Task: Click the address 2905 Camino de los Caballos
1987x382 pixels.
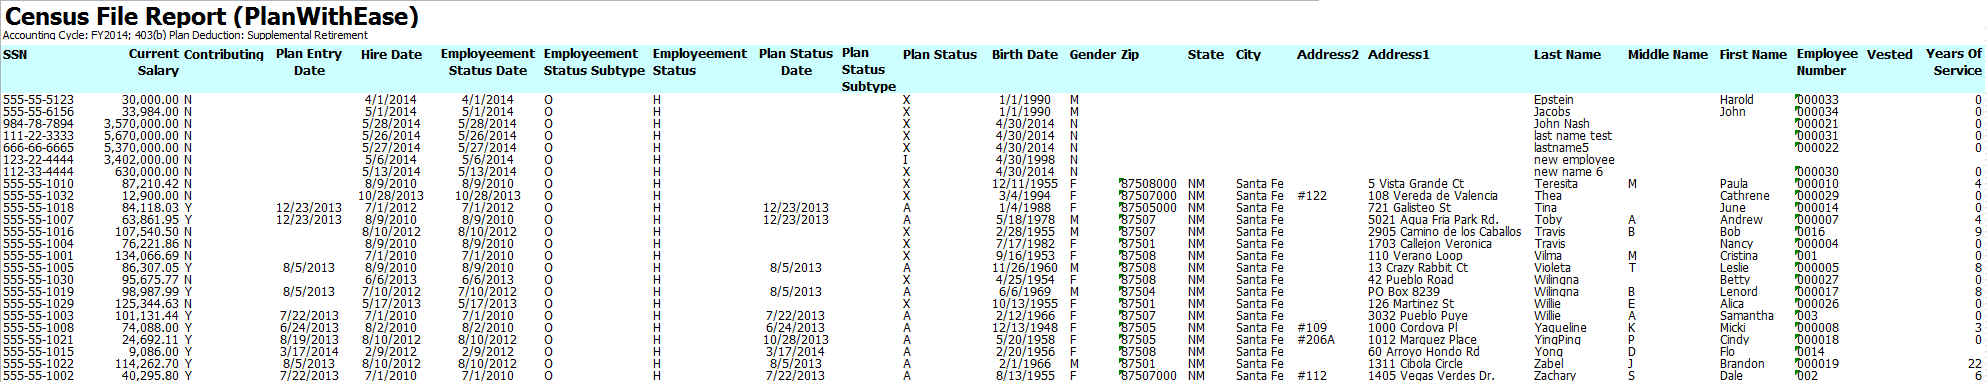Action: point(1445,232)
